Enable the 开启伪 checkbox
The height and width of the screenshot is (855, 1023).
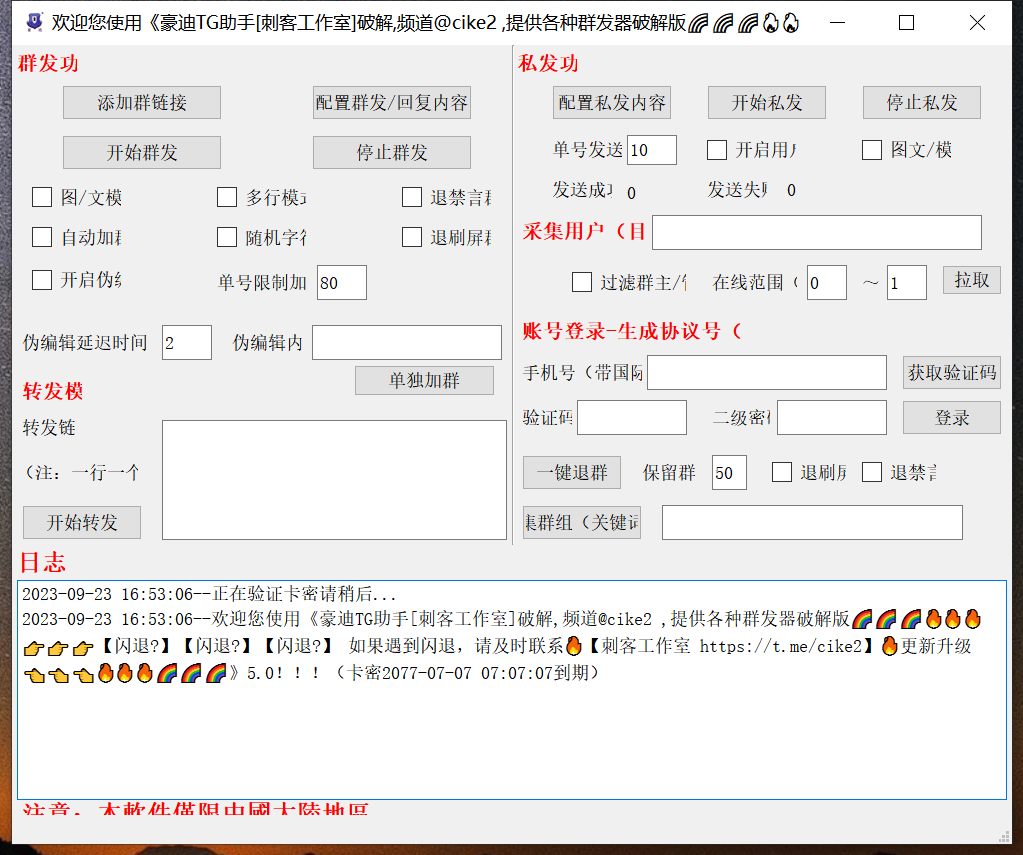[x=42, y=280]
